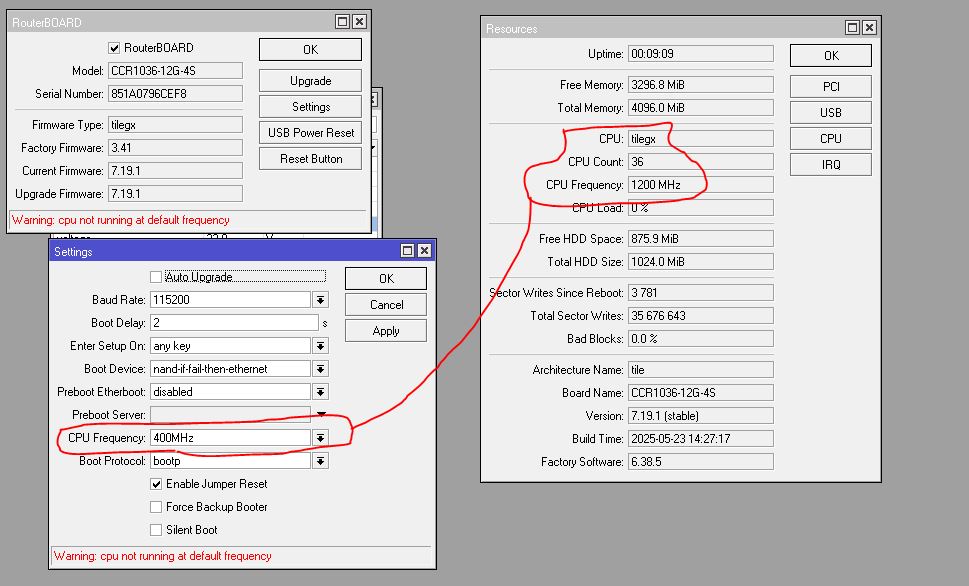
Task: Click the CPU Frequency 1200 MHz field in Resources
Action: pyautogui.click(x=701, y=185)
